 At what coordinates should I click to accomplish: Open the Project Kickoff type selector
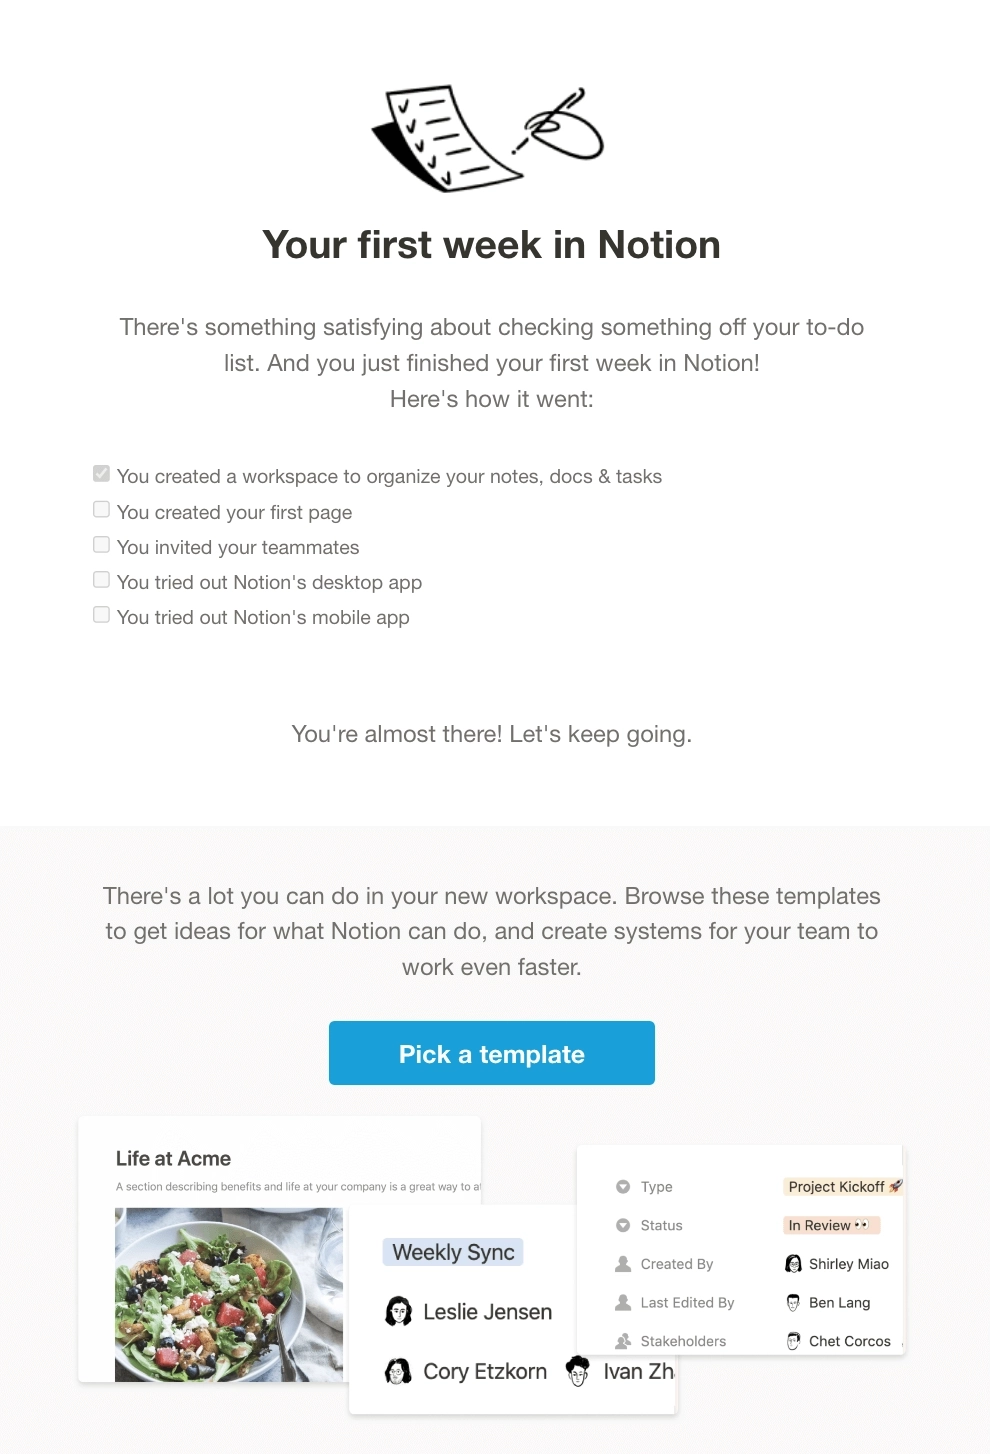point(841,1187)
